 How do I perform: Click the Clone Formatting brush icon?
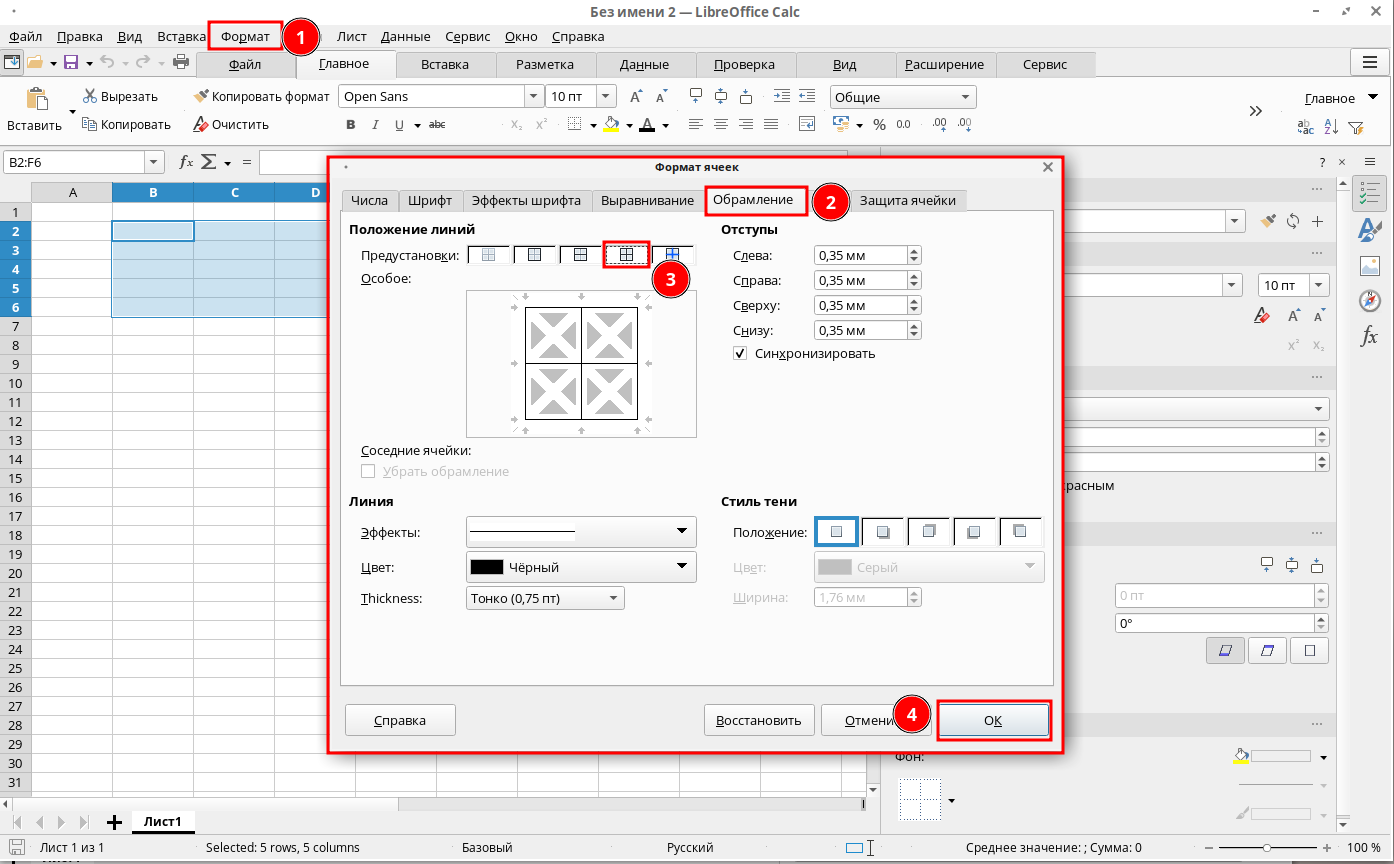(201, 97)
